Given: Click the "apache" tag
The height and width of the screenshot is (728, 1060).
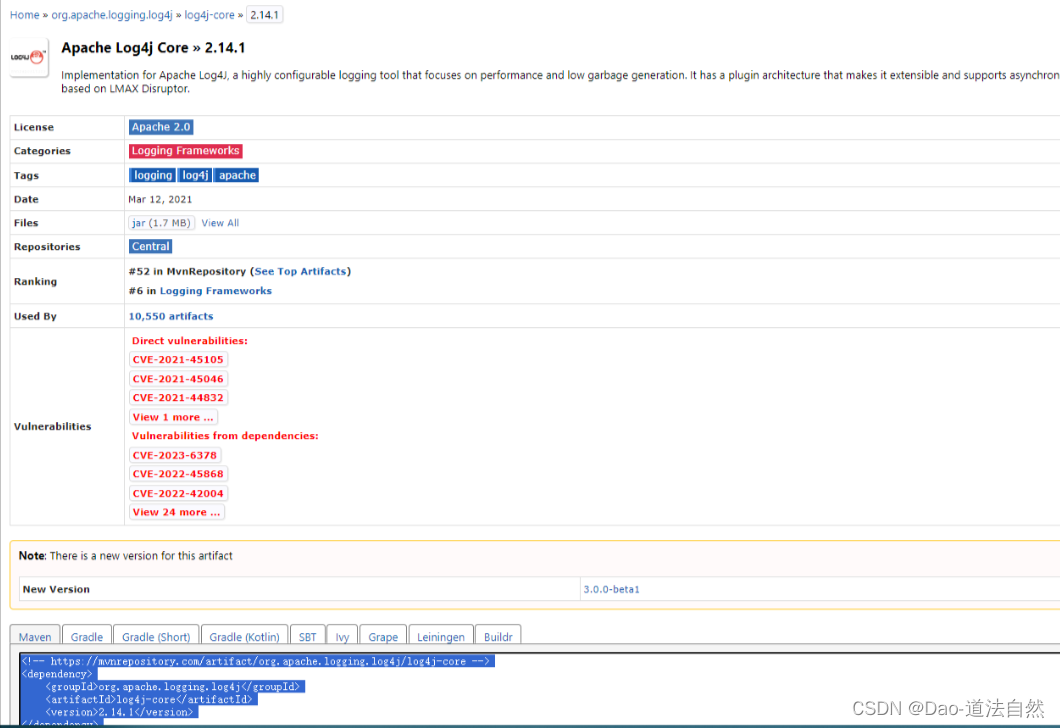Looking at the screenshot, I should point(236,175).
